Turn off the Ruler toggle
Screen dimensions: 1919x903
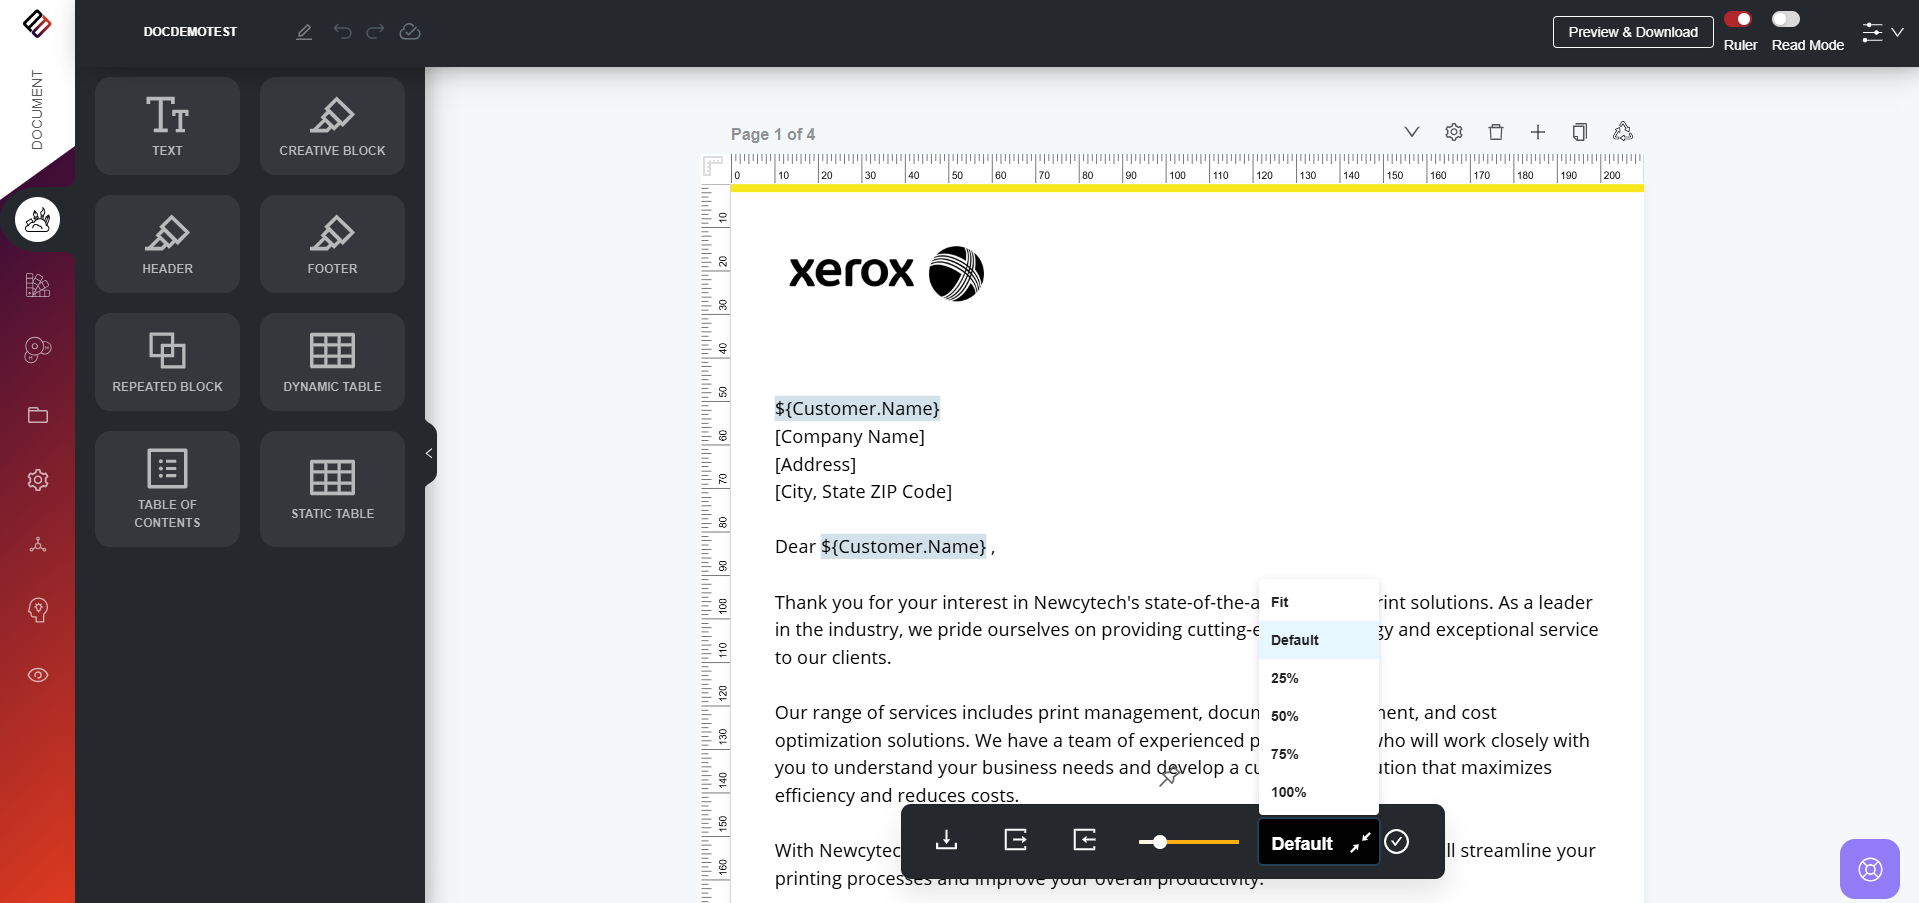click(1739, 19)
